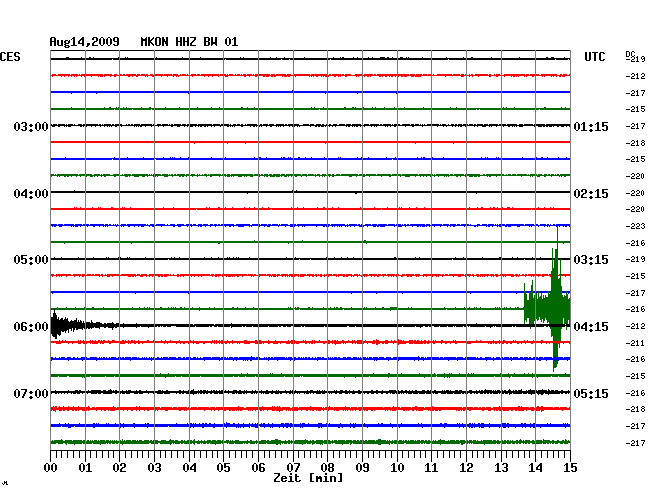Click the 01:15 UTC time label
650x494 pixels.
click(x=591, y=127)
